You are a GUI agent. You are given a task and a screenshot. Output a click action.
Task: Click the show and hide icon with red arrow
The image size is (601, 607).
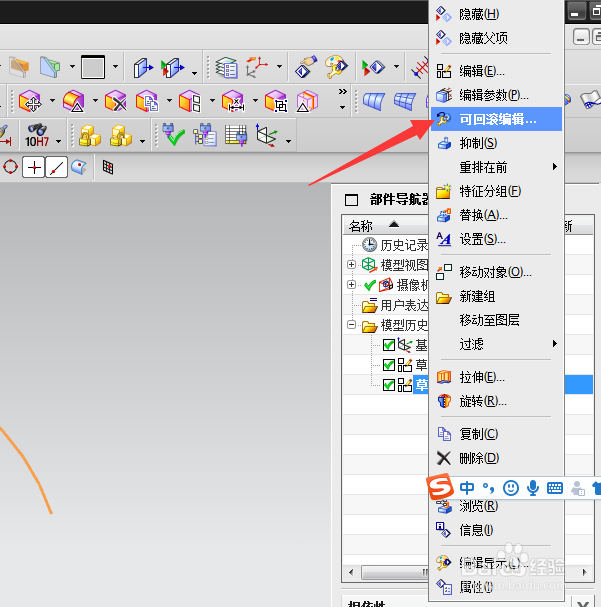pos(373,67)
